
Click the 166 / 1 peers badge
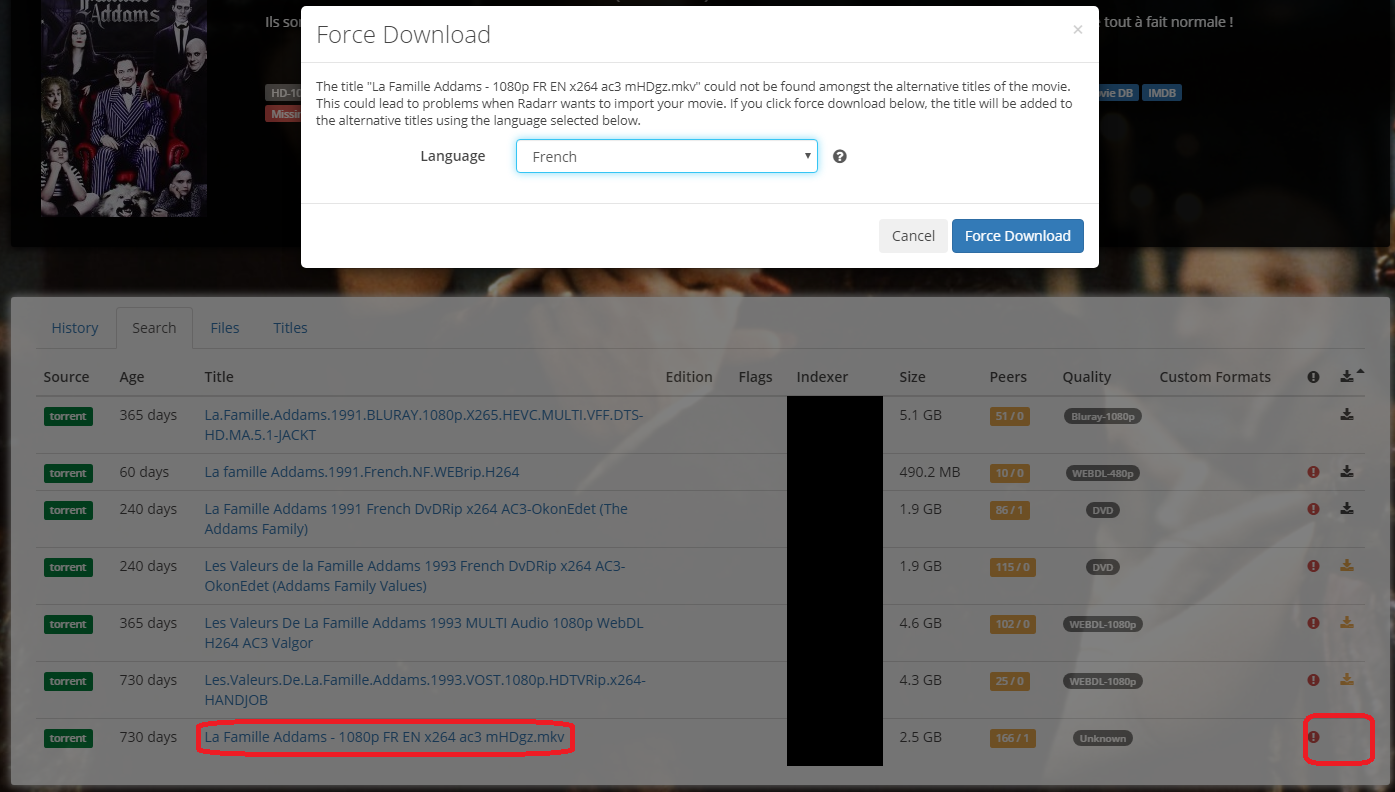pos(1012,738)
